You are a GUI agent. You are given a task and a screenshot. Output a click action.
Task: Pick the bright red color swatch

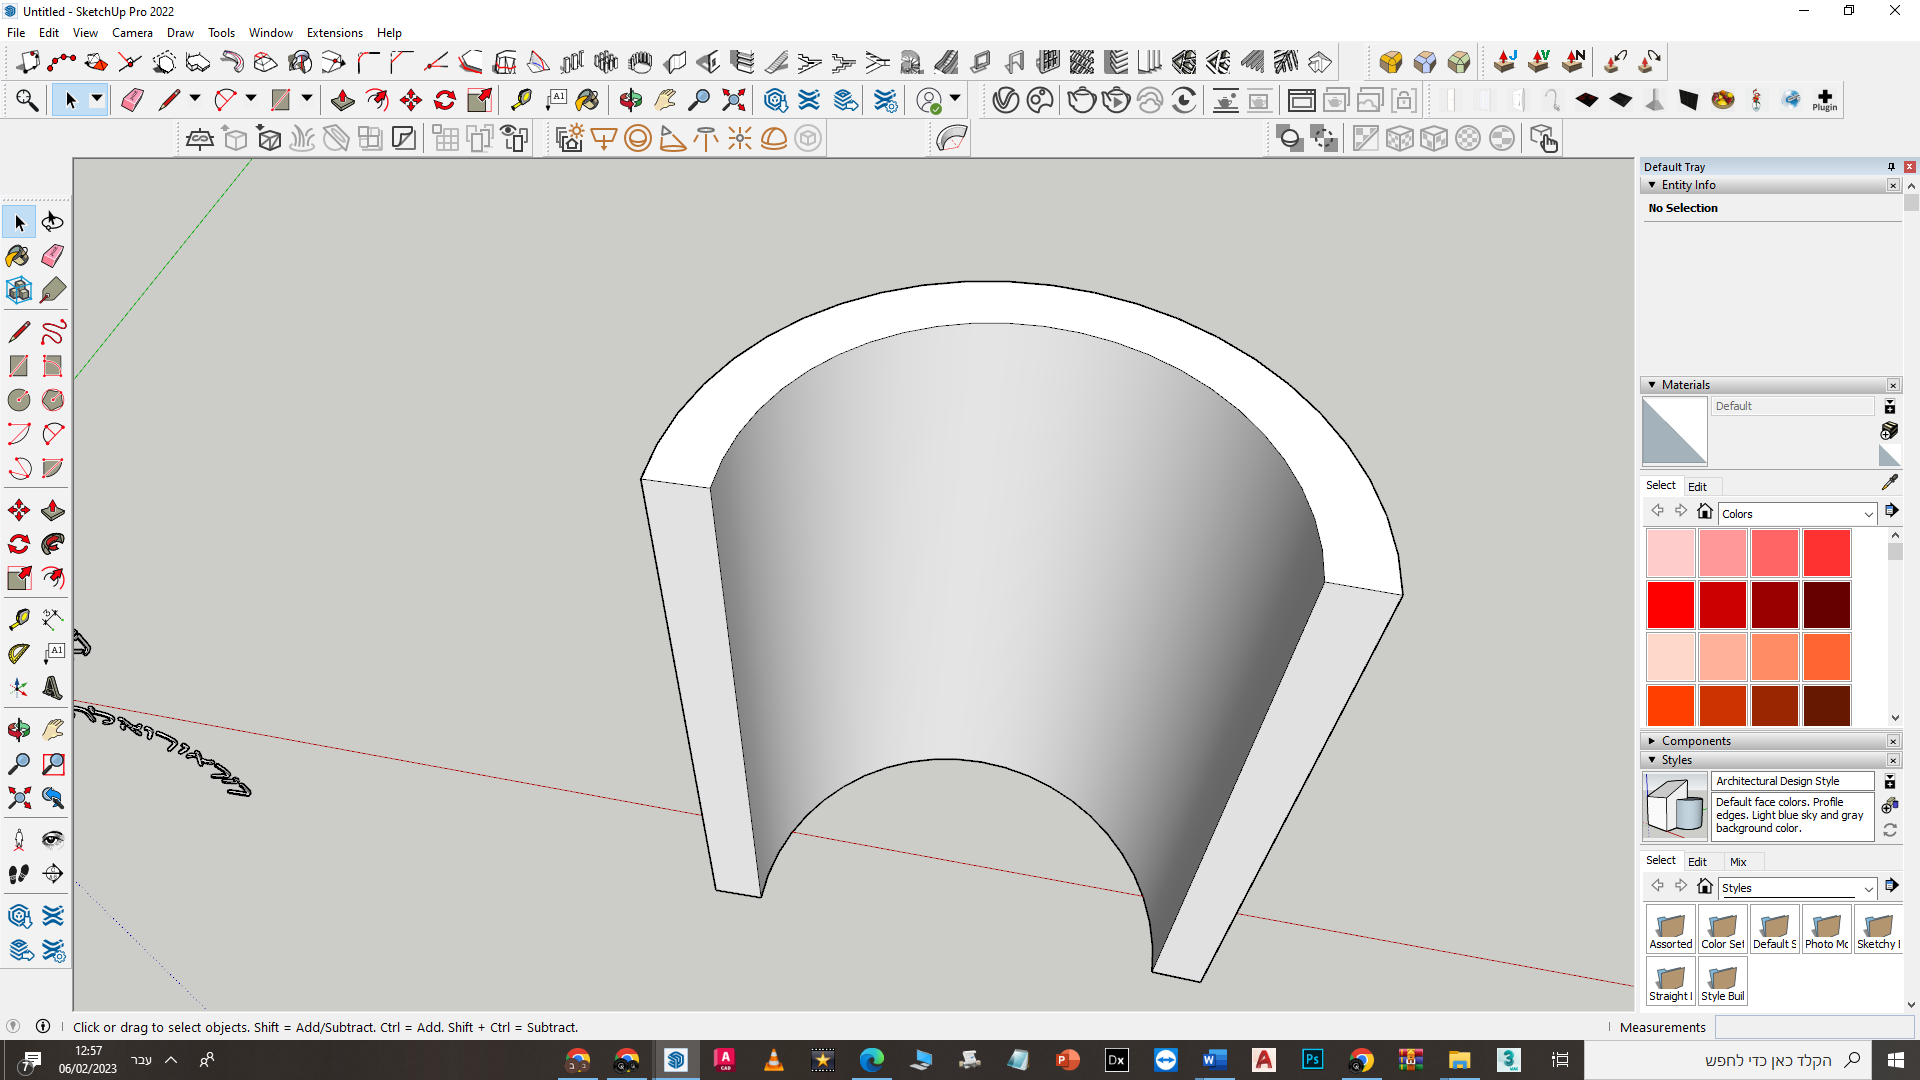[x=1670, y=605]
